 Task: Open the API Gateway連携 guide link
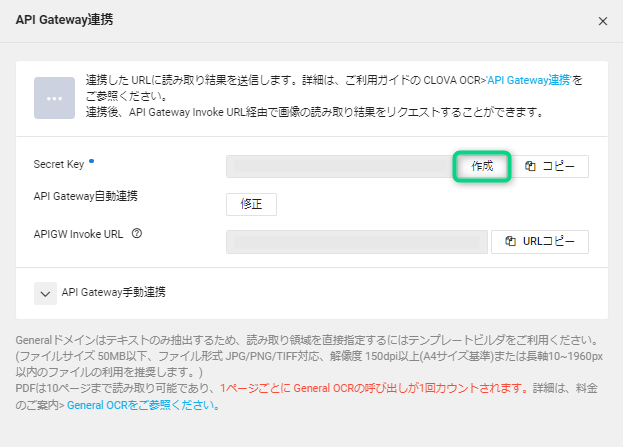coord(528,79)
